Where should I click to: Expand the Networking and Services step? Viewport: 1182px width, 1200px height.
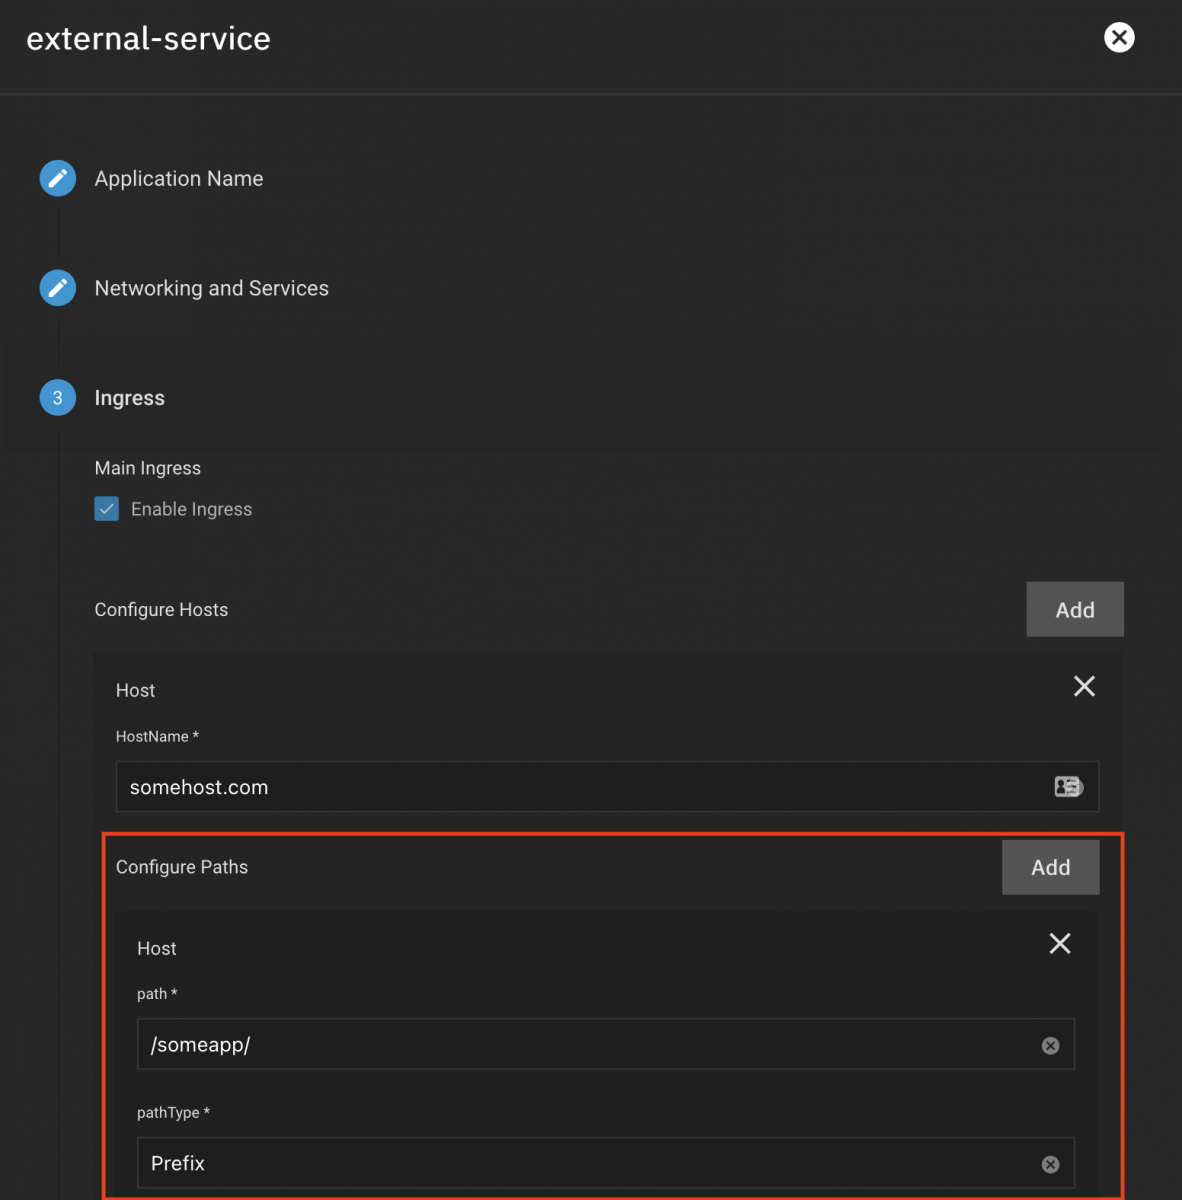(x=211, y=289)
